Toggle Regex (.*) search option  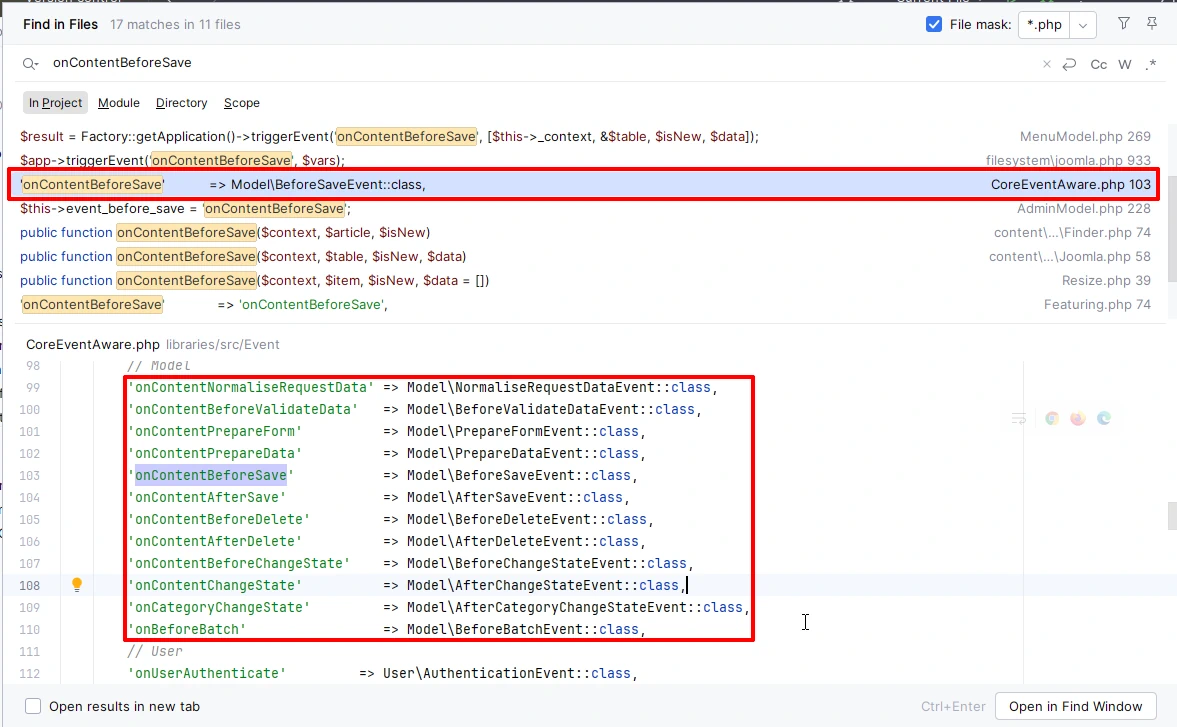coord(1151,65)
